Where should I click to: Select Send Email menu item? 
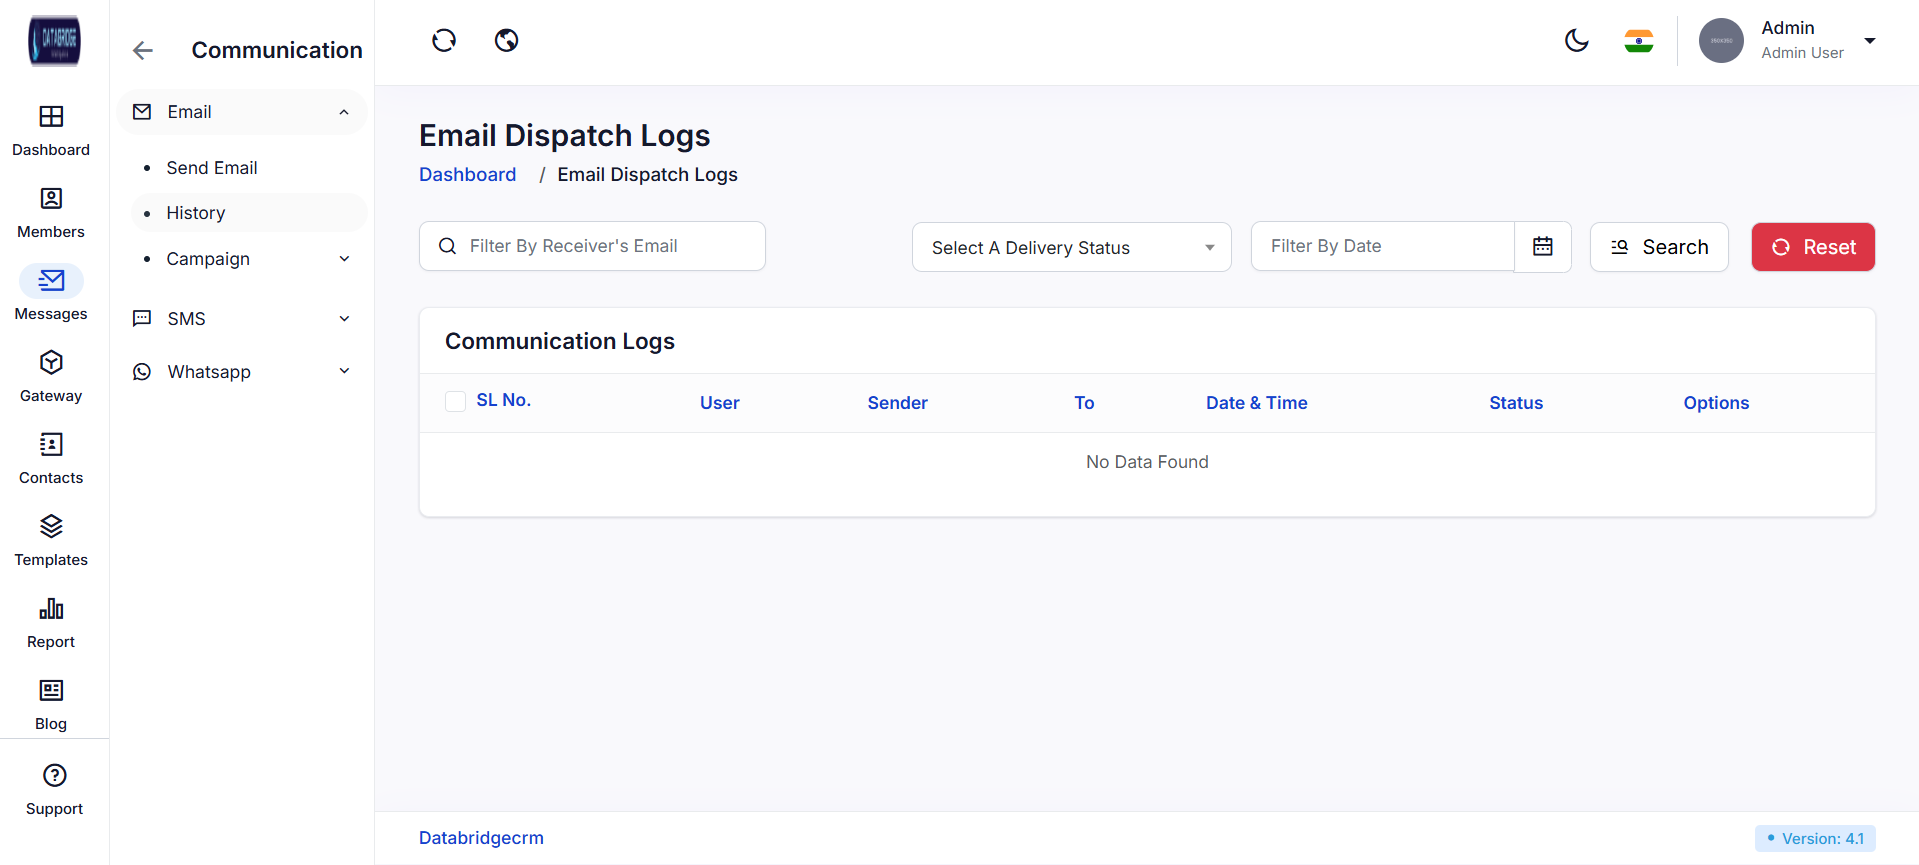(212, 168)
